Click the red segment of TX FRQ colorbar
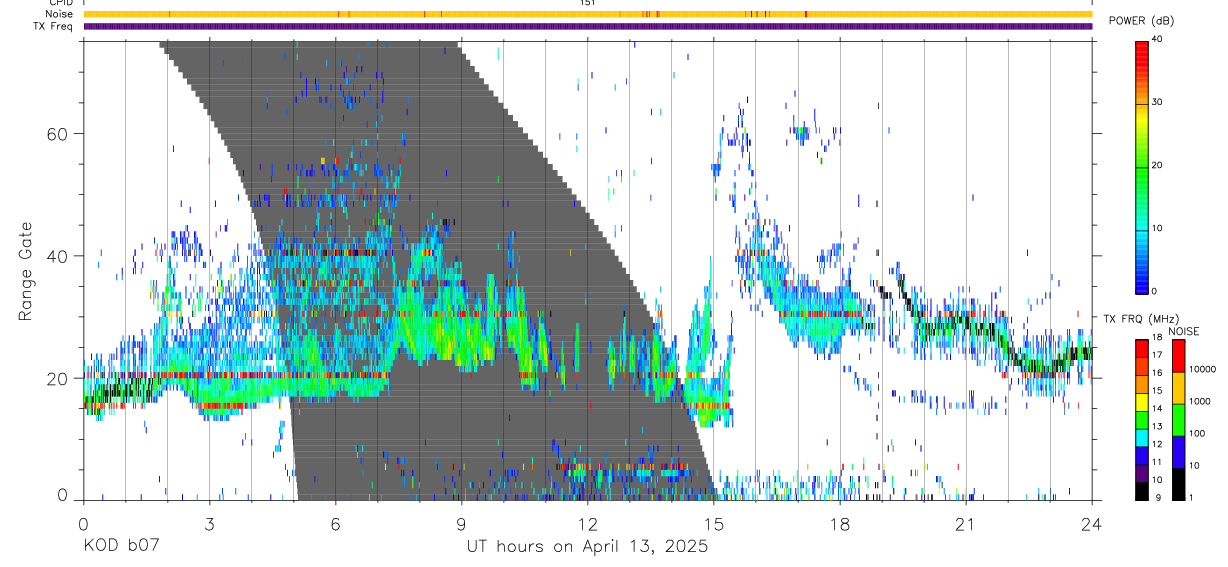 (x=1141, y=349)
